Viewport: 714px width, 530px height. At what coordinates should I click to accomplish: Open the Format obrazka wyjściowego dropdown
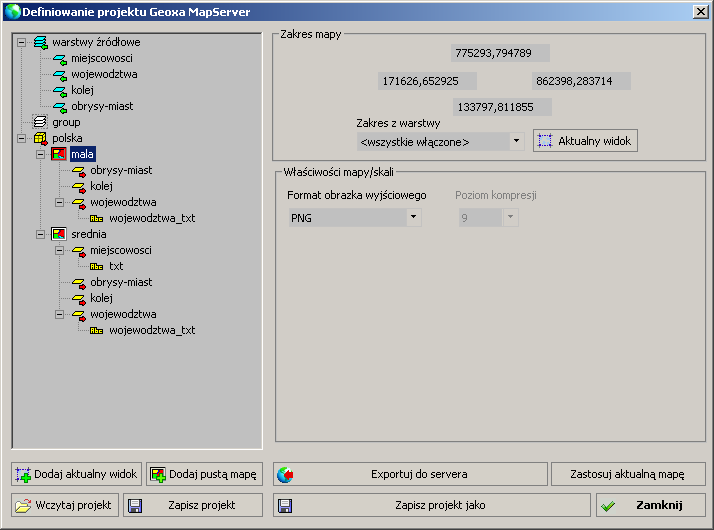(413, 217)
